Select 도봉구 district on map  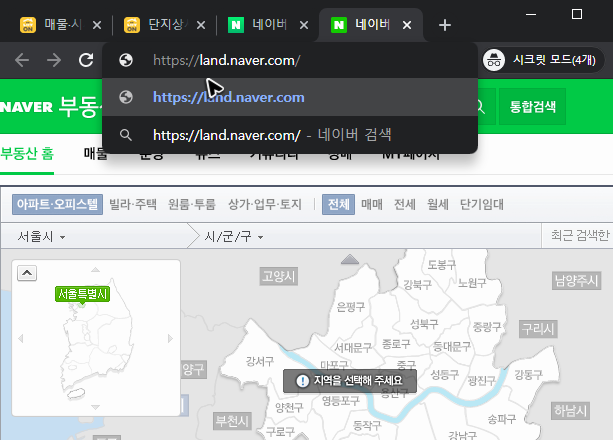pyautogui.click(x=442, y=265)
